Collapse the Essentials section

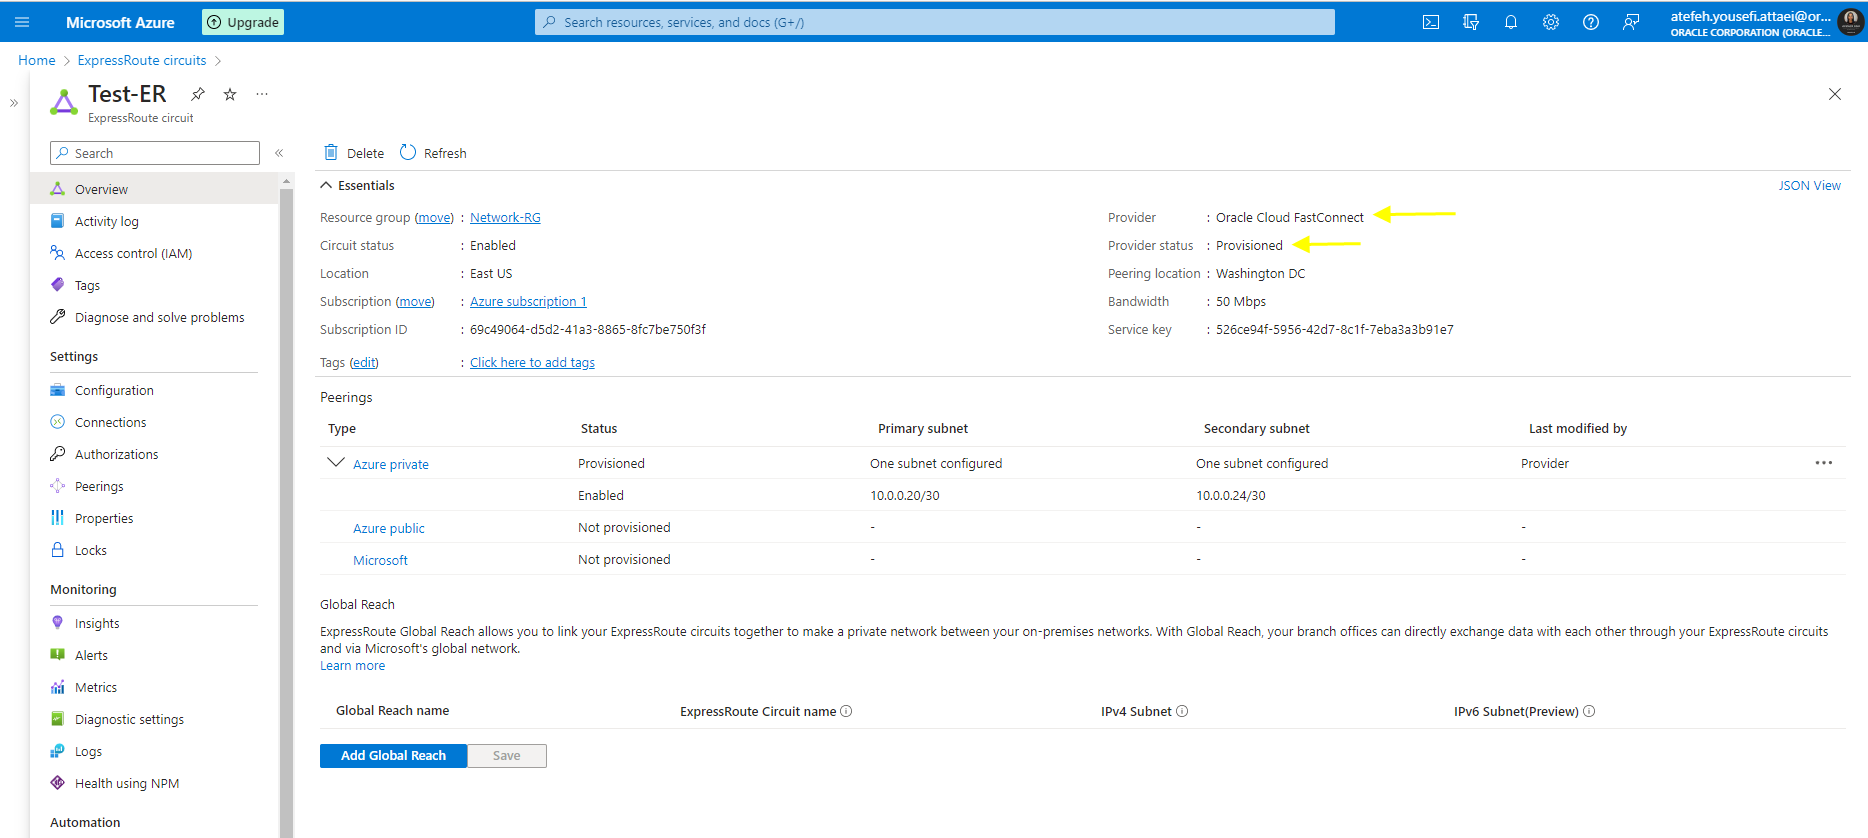[326, 185]
